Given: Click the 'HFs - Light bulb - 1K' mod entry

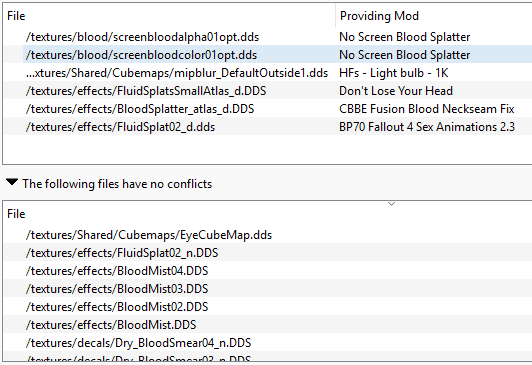Looking at the screenshot, I should coord(394,73).
